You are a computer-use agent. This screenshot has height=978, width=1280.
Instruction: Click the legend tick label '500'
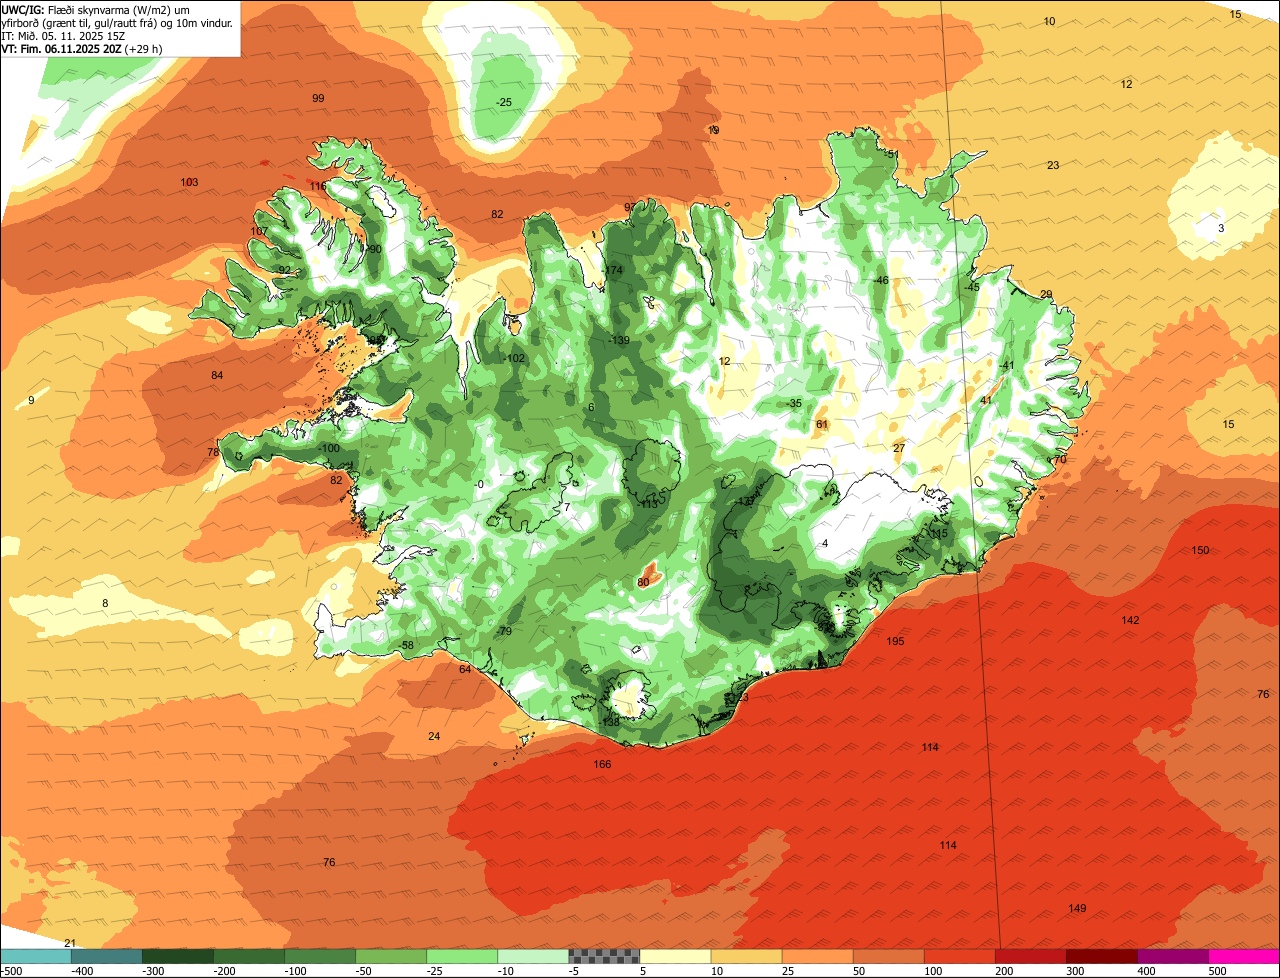point(1217,971)
